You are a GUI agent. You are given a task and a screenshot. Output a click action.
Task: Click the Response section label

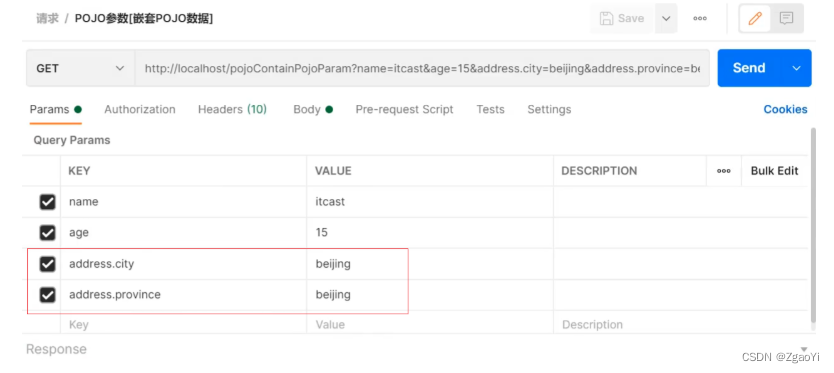point(56,349)
